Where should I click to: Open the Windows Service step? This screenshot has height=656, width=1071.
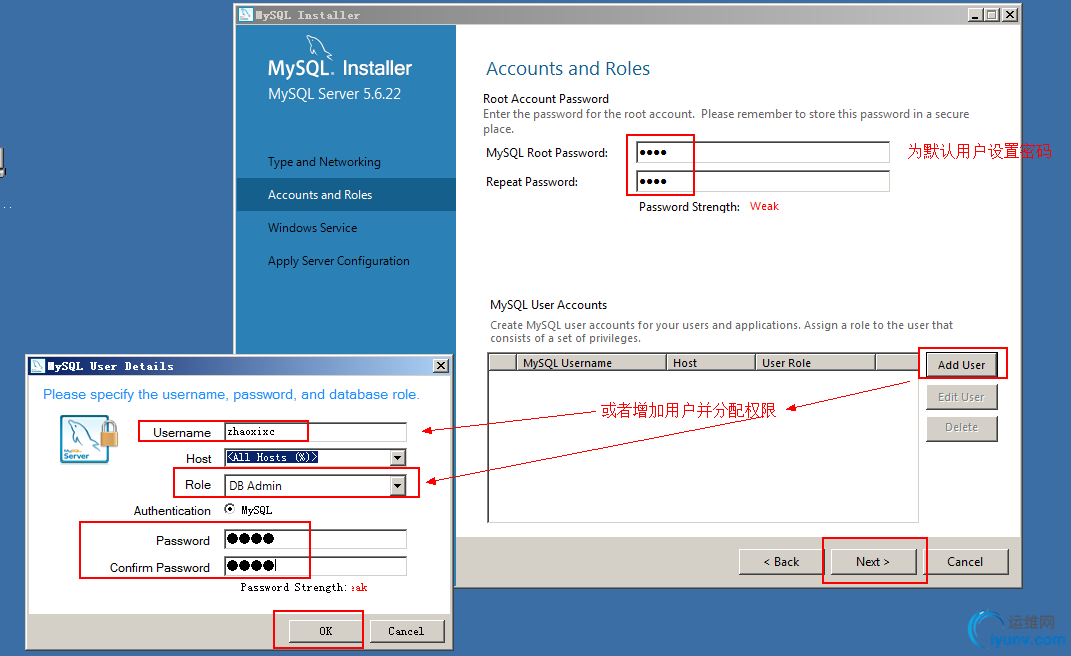[312, 228]
